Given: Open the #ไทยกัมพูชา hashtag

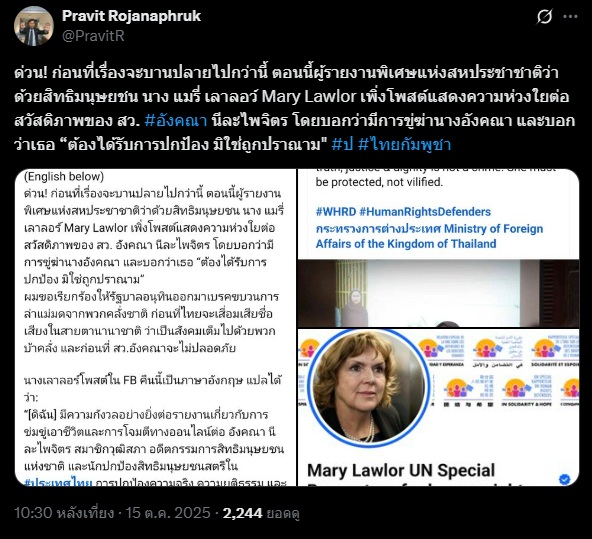Looking at the screenshot, I should point(404,145).
